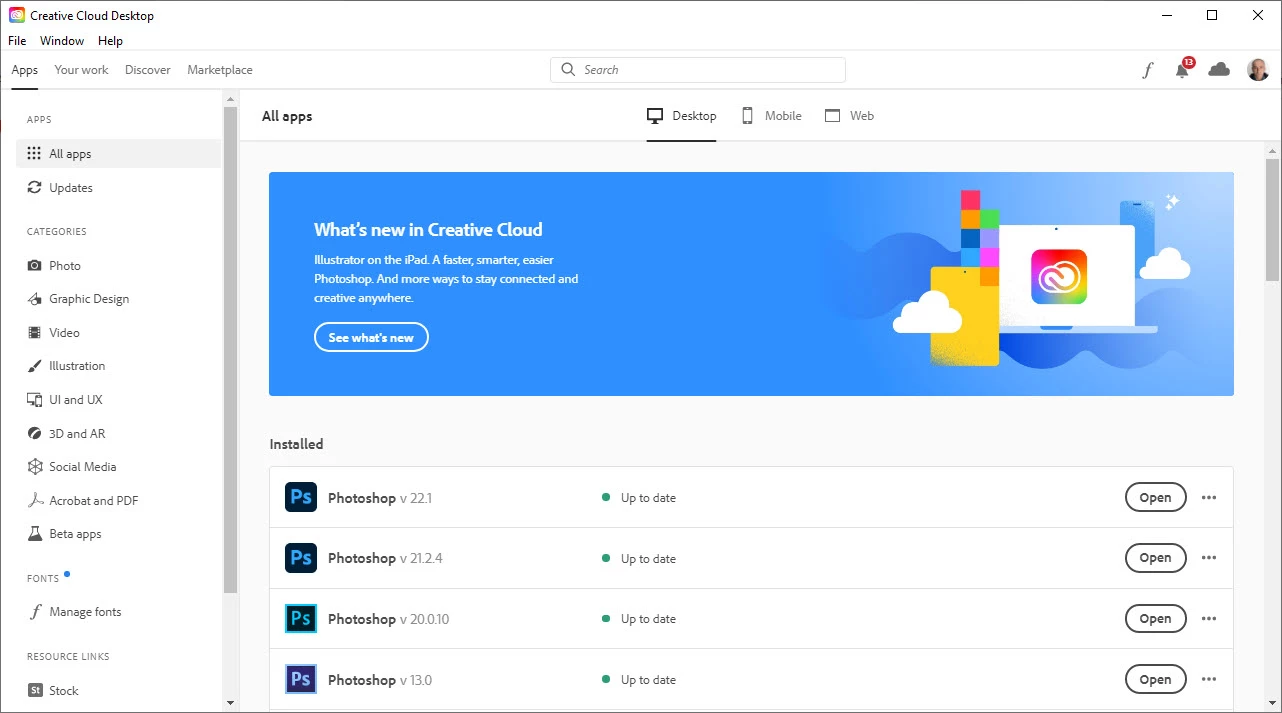Viewport: 1282px width, 713px height.
Task: Click in the Search field
Action: 698,70
